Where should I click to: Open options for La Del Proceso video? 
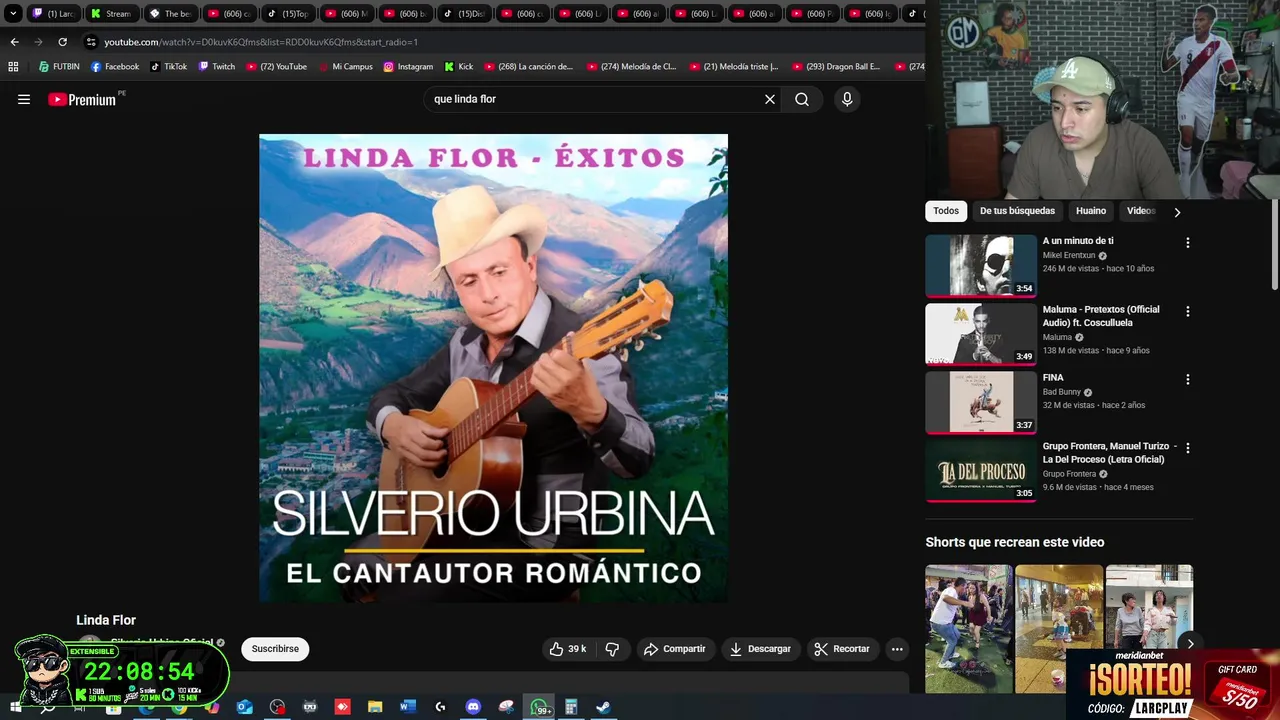pyautogui.click(x=1188, y=449)
